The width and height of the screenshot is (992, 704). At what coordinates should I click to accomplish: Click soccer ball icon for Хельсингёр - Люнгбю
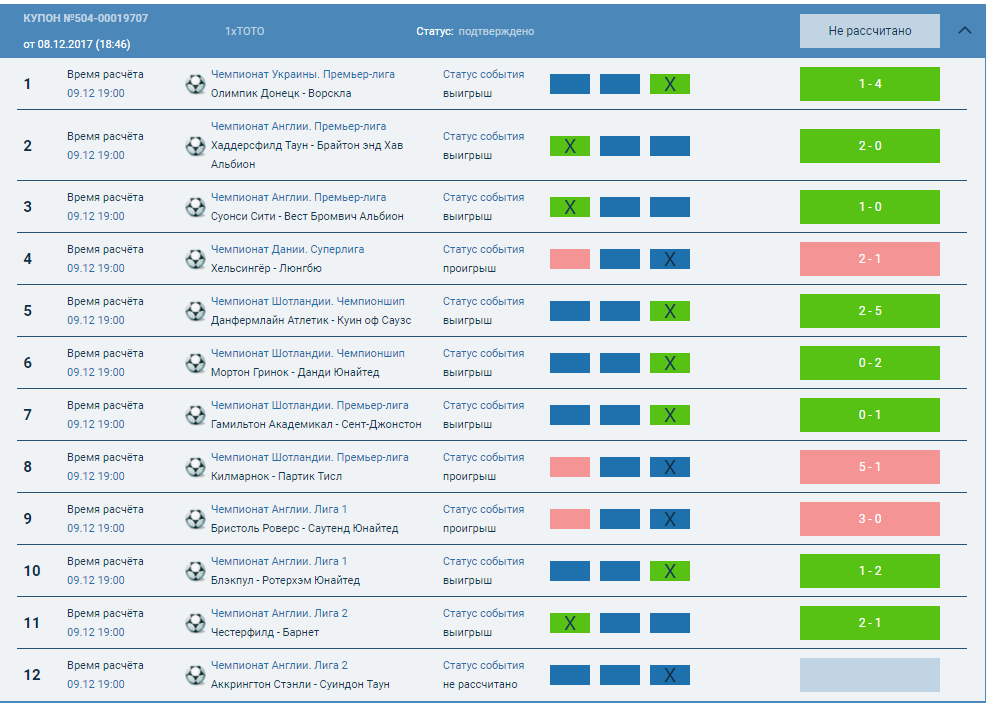(195, 259)
